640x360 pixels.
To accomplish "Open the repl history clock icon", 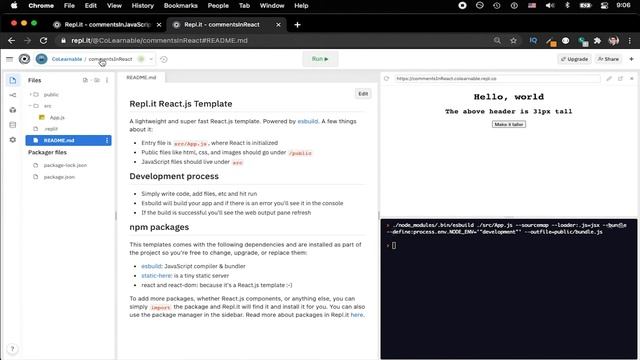I will (x=164, y=59).
